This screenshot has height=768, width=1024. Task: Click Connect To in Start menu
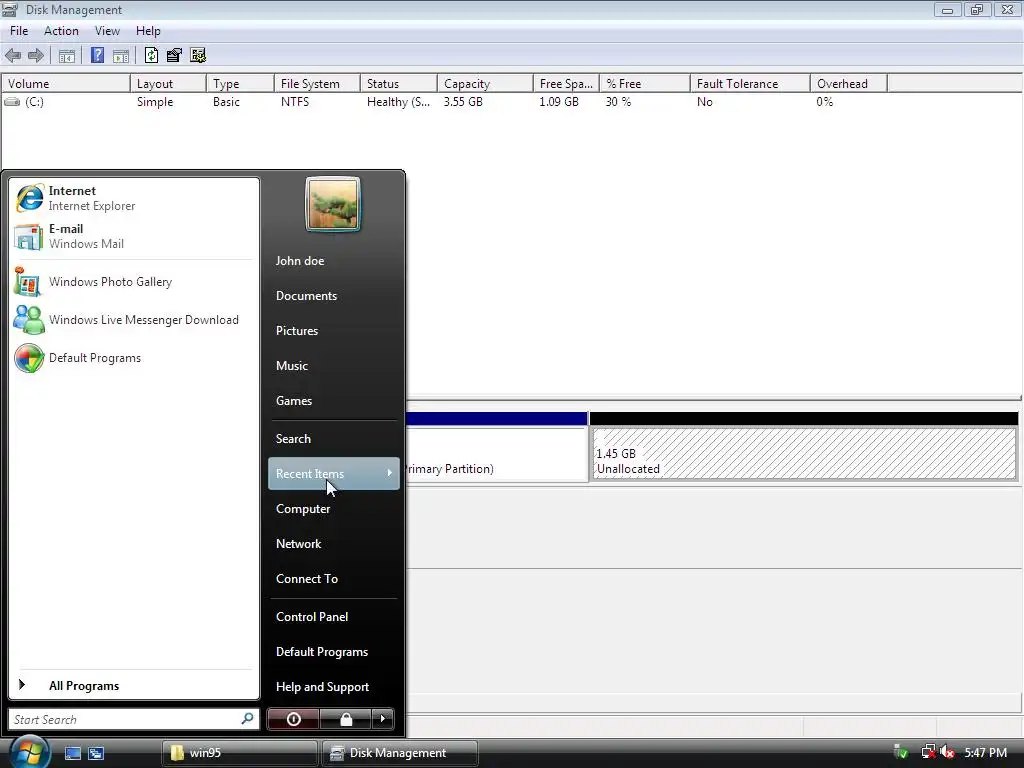point(307,579)
